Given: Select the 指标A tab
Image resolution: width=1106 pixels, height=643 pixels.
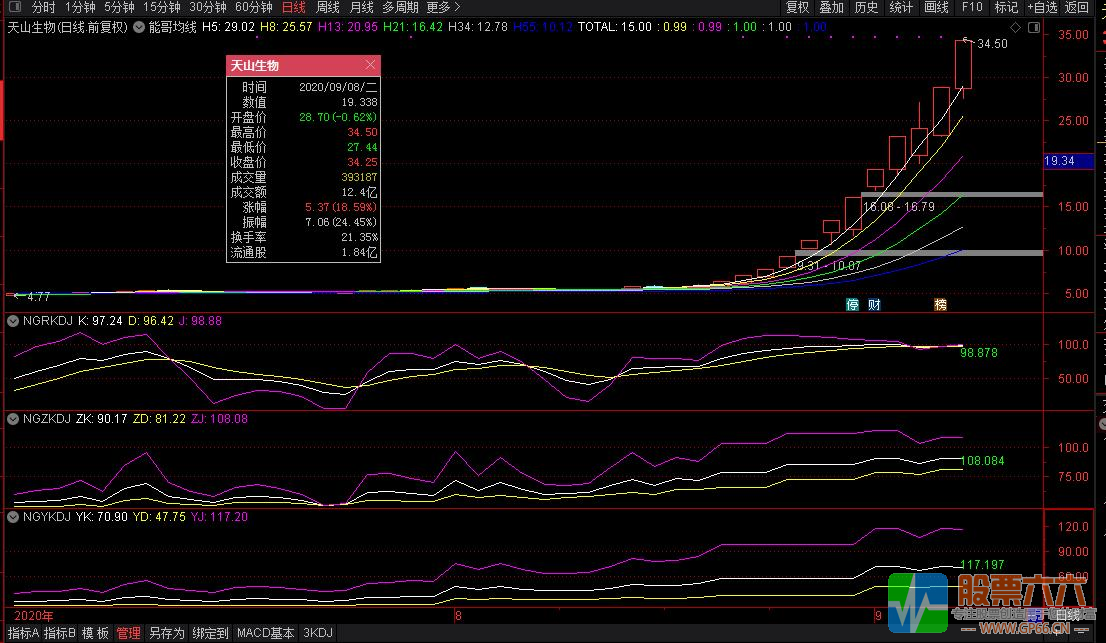Looking at the screenshot, I should [23, 633].
